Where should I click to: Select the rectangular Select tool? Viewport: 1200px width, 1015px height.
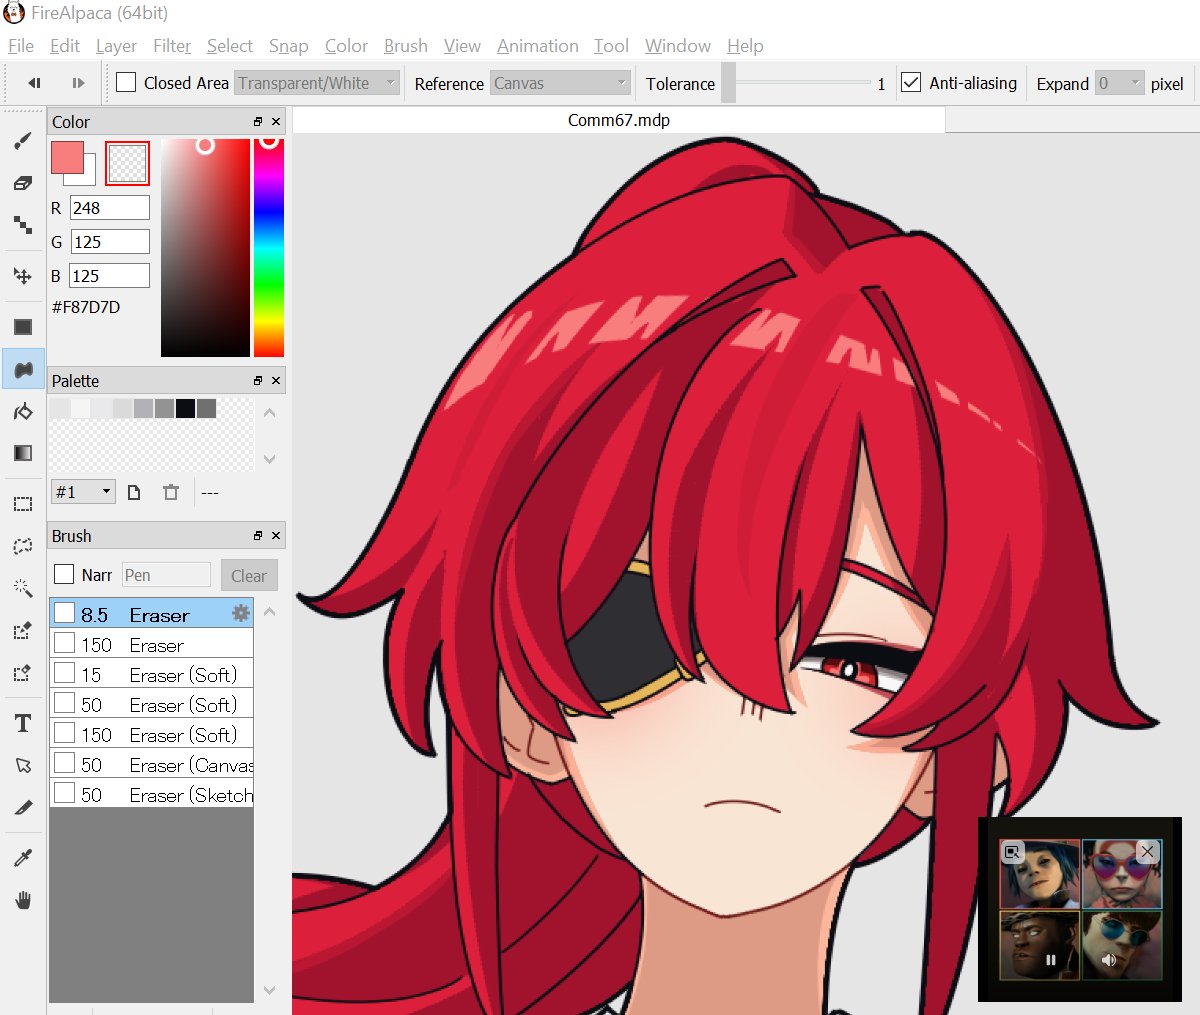23,504
